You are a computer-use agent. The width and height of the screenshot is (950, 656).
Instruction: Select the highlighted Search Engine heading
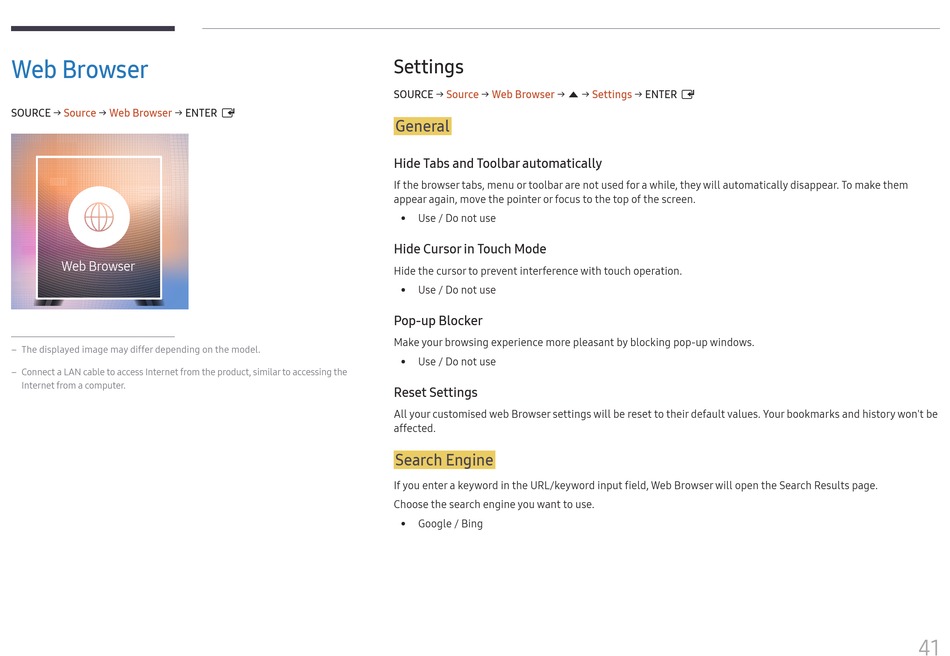444,460
